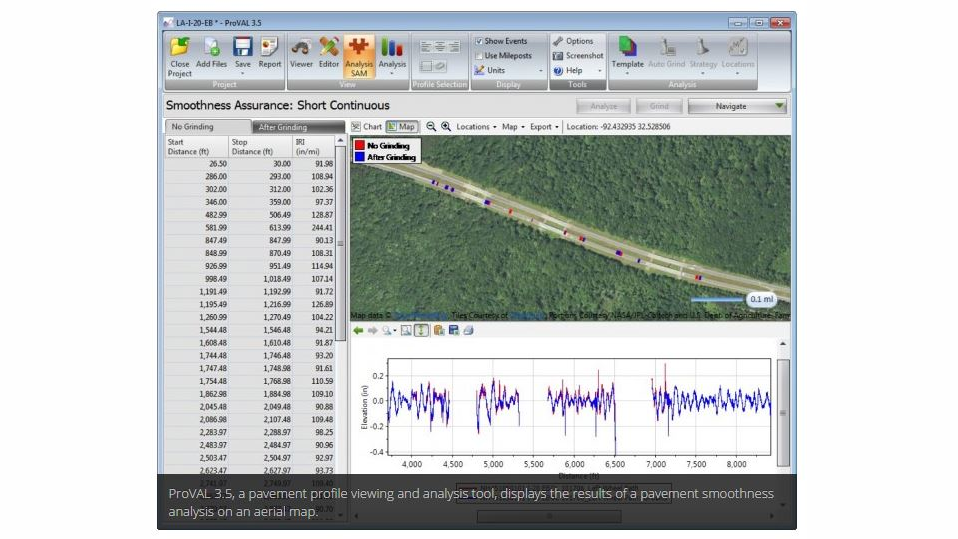Image resolution: width=958 pixels, height=539 pixels.
Task: Copy chart to clipboard icon
Action: tap(439, 331)
